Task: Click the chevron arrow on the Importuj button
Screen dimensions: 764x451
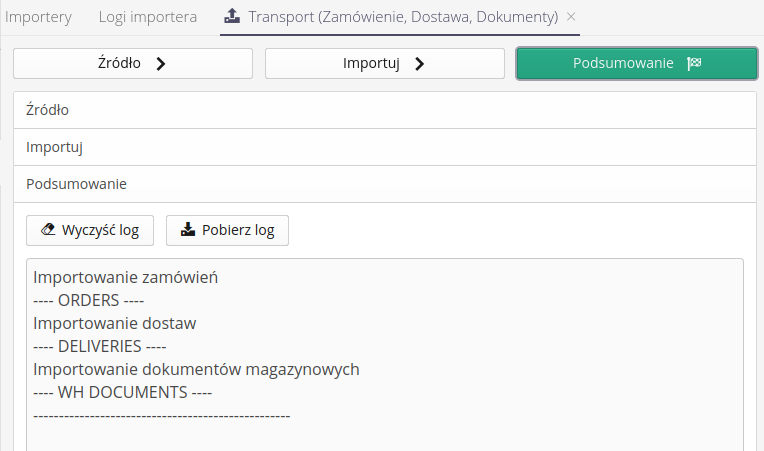Action: click(x=419, y=63)
